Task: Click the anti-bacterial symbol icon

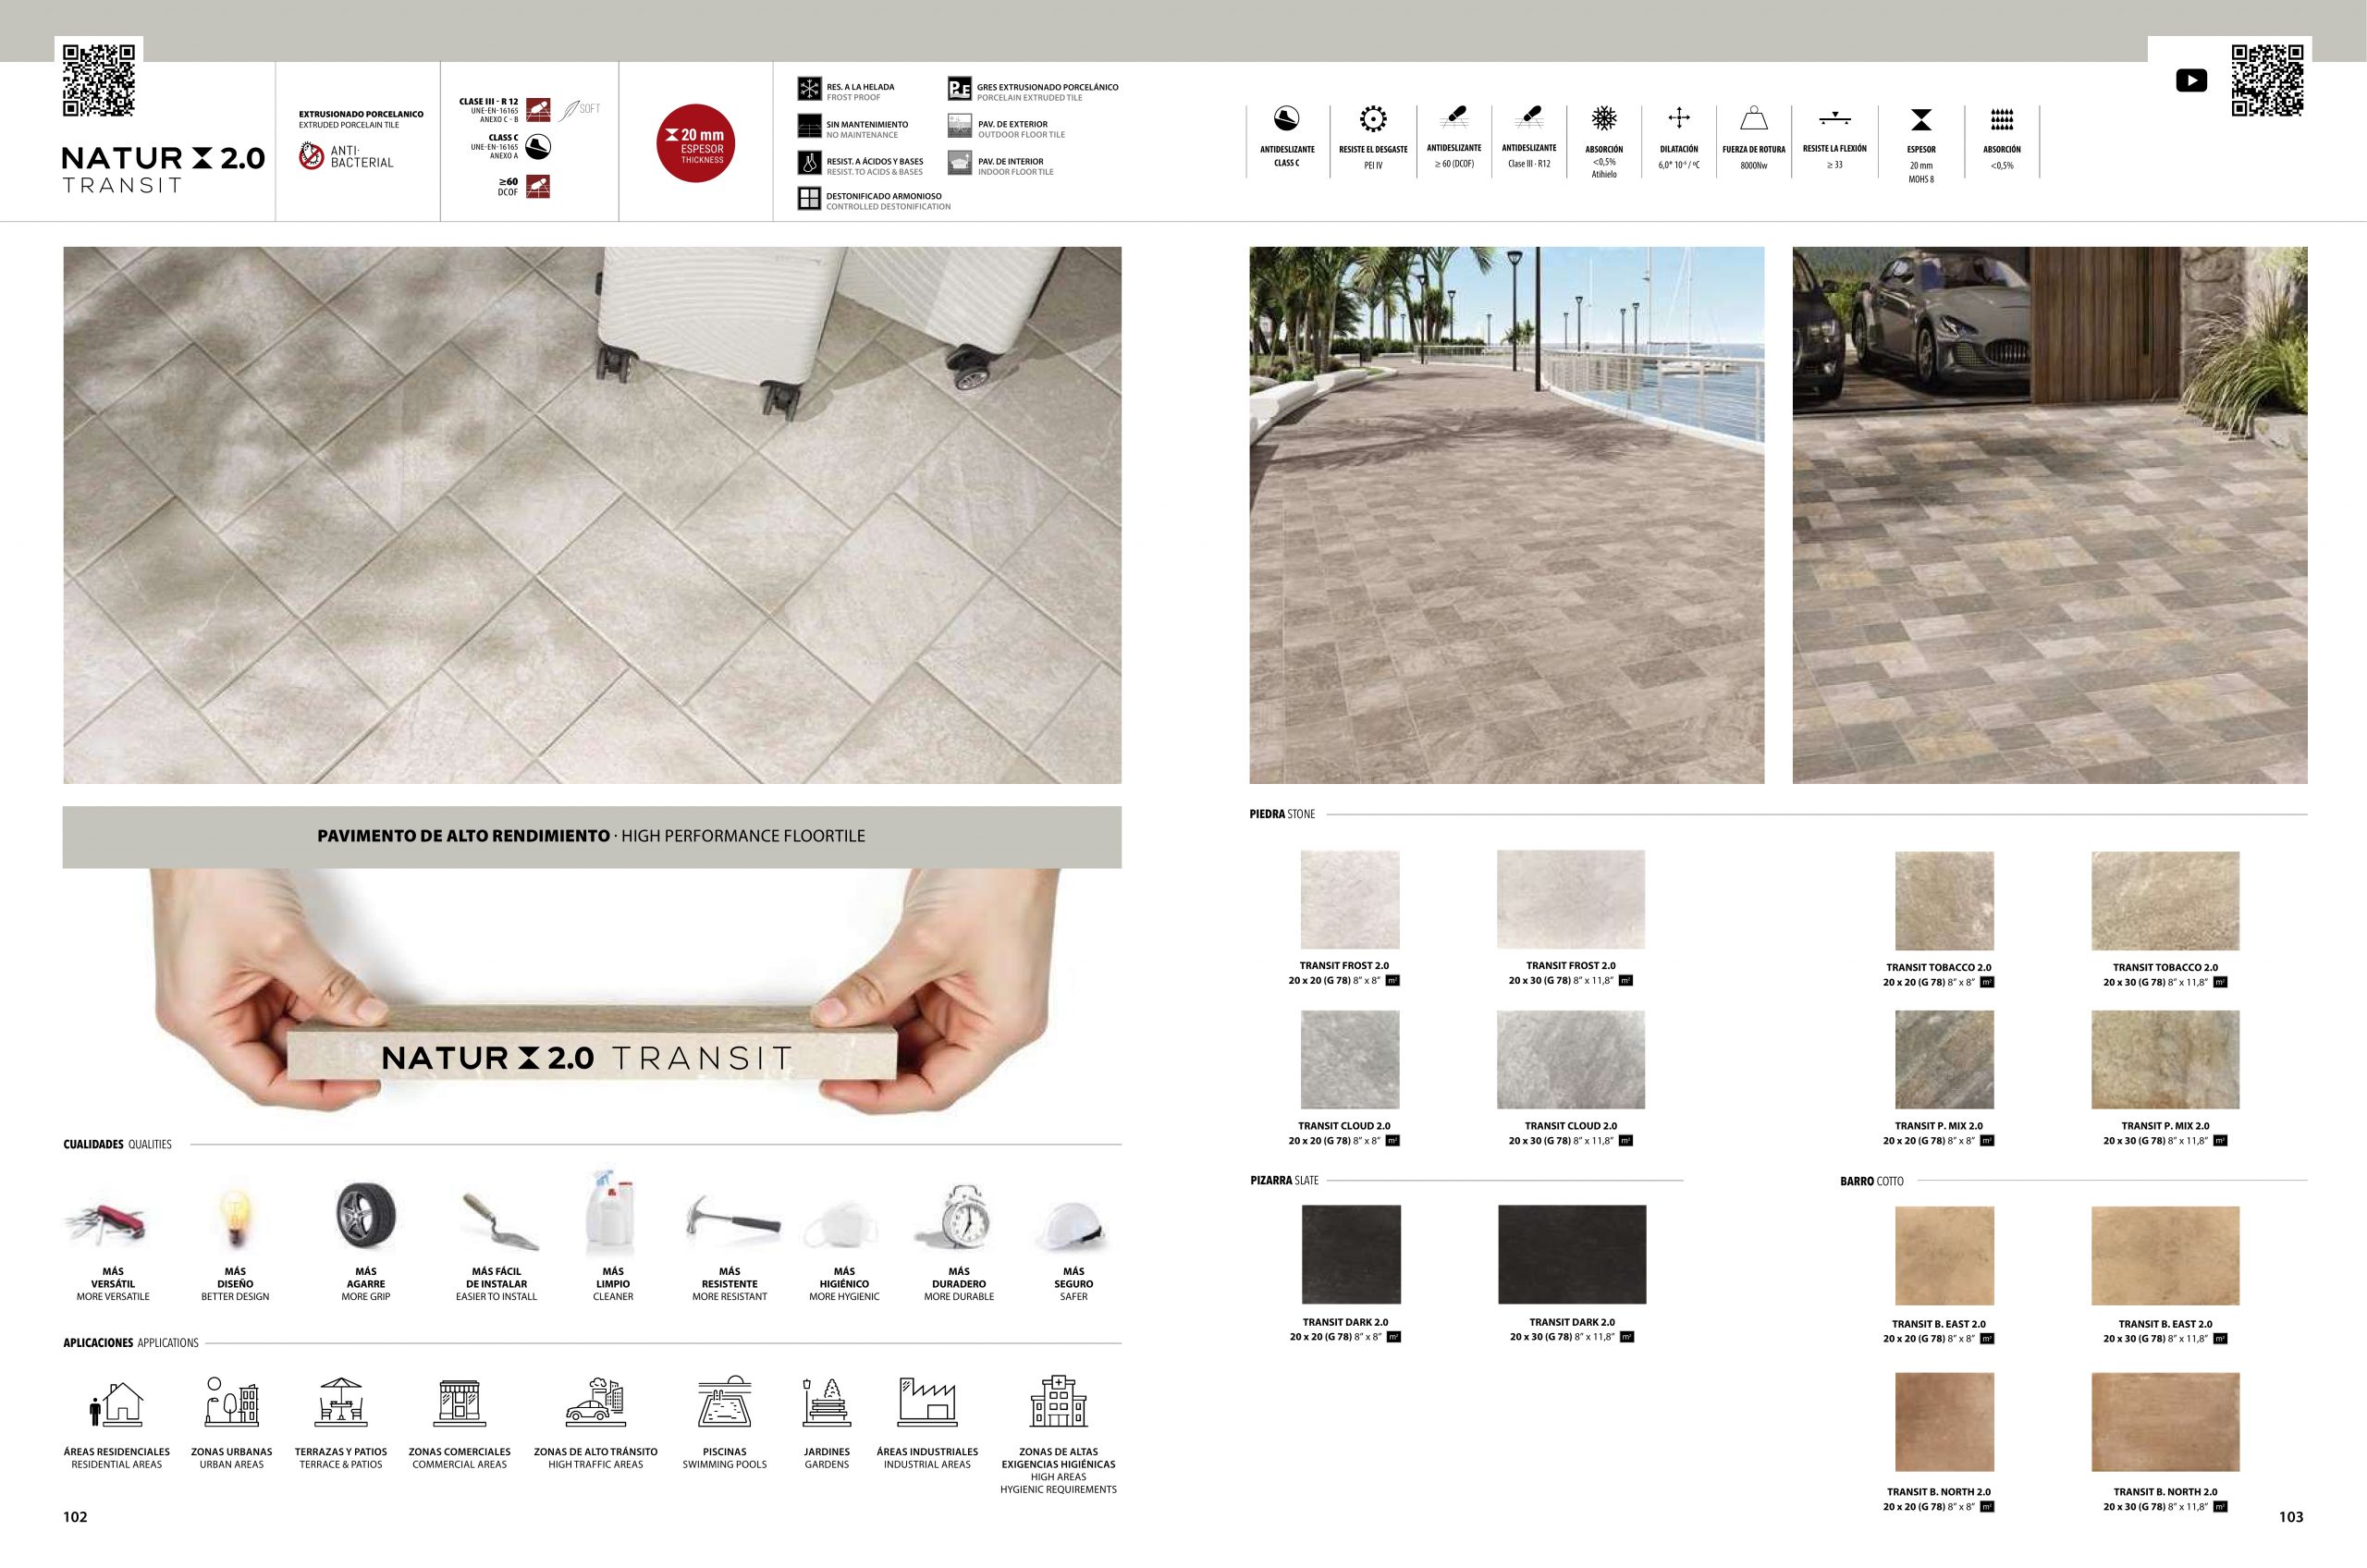Action: coord(311,156)
